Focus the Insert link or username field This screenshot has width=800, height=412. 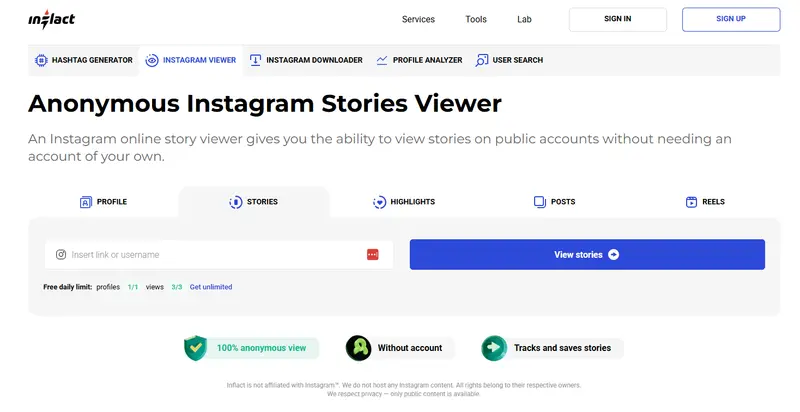pyautogui.click(x=210, y=255)
